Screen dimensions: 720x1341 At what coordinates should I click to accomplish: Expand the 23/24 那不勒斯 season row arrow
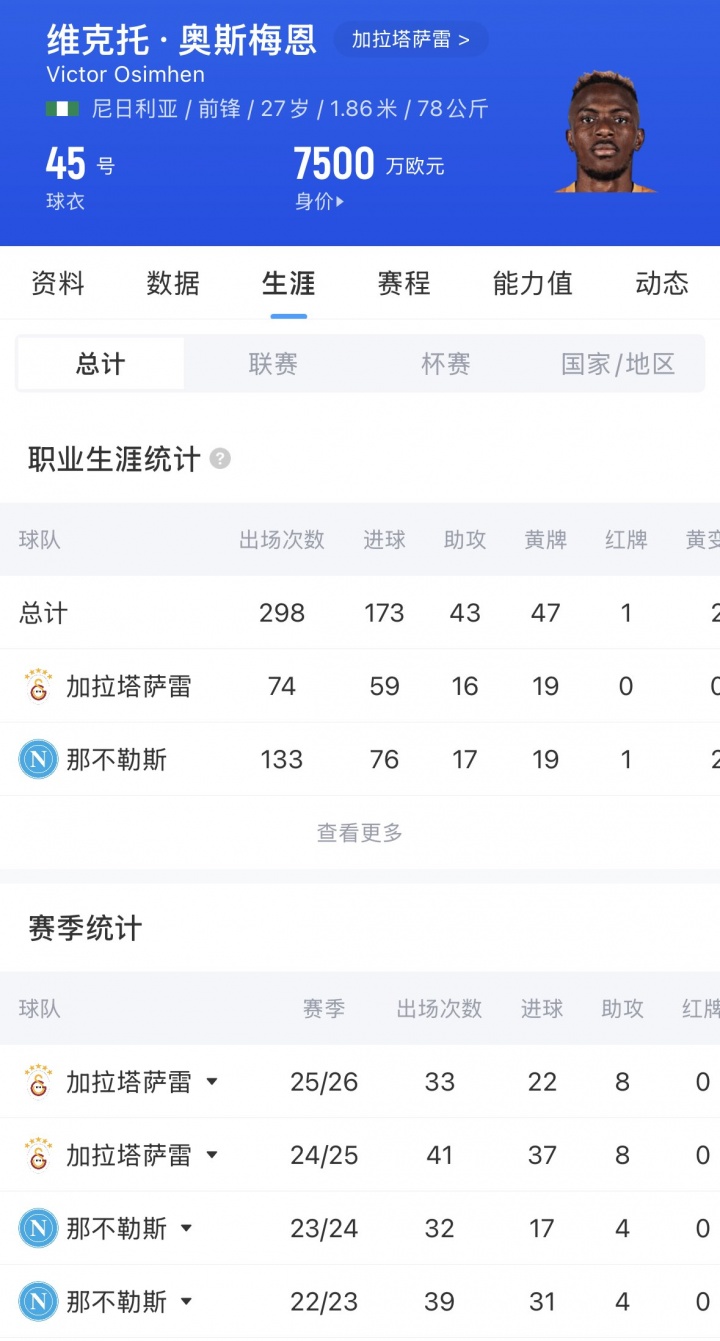coord(186,1229)
